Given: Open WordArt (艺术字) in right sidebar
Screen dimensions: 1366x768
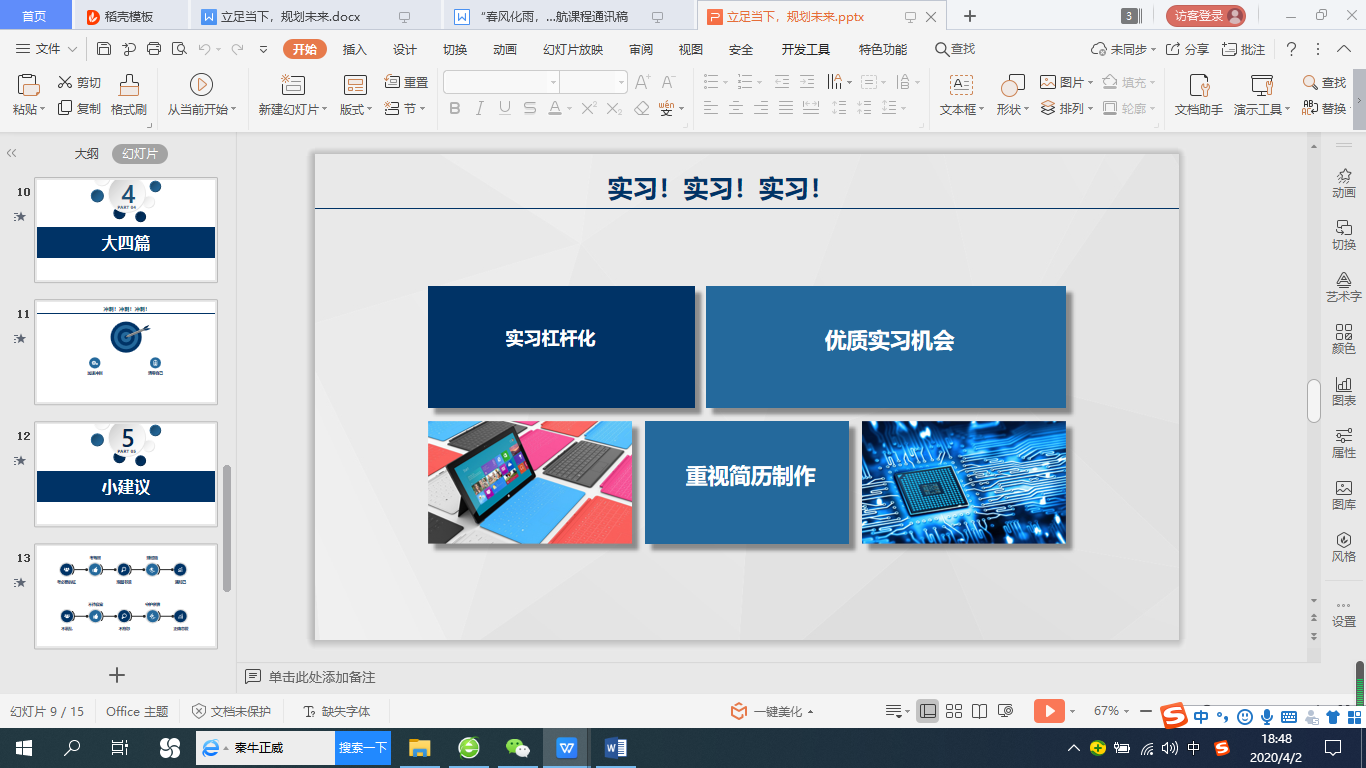Looking at the screenshot, I should pos(1344,286).
